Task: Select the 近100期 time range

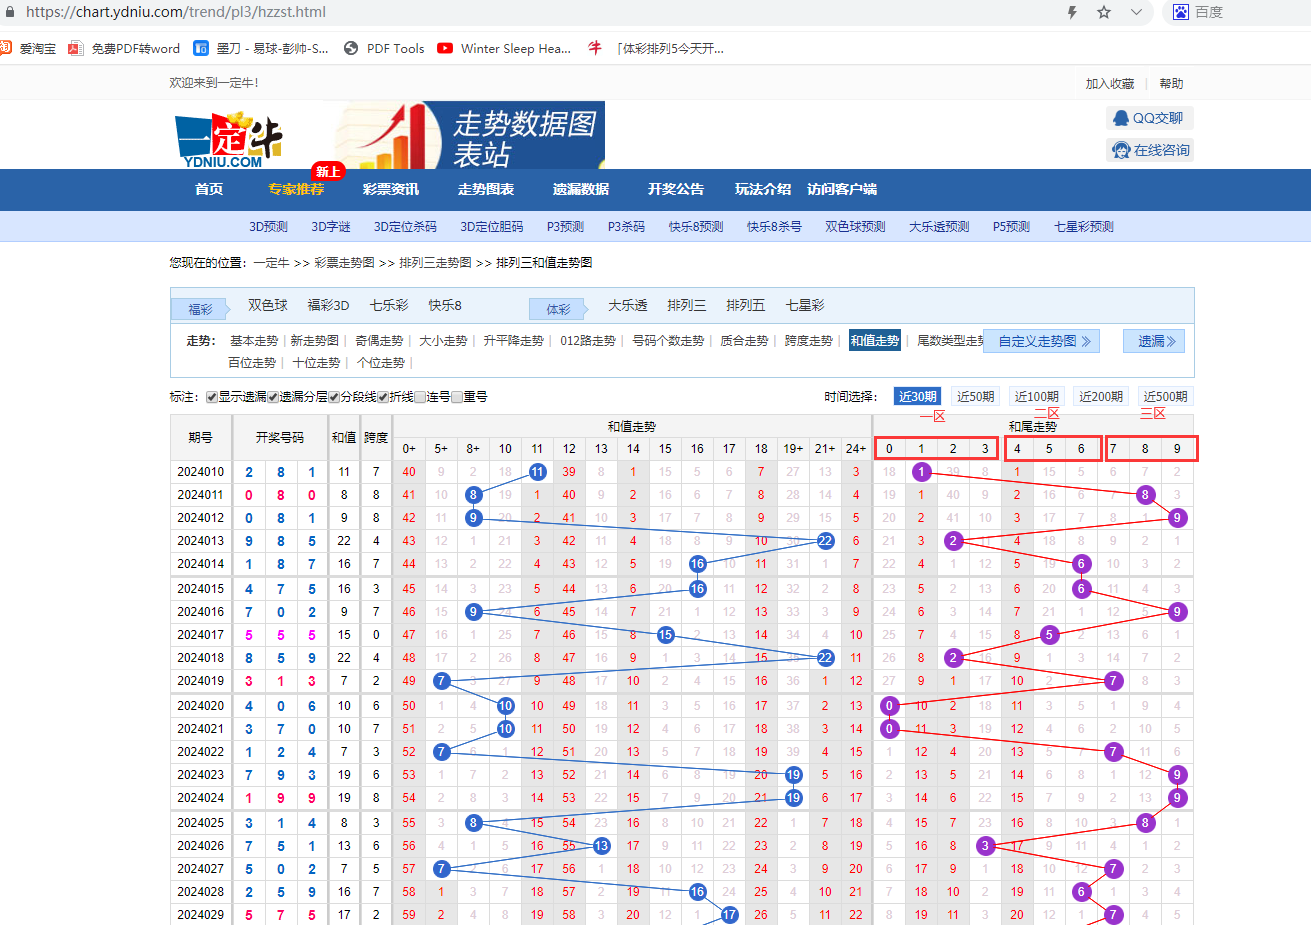Action: [1036, 397]
